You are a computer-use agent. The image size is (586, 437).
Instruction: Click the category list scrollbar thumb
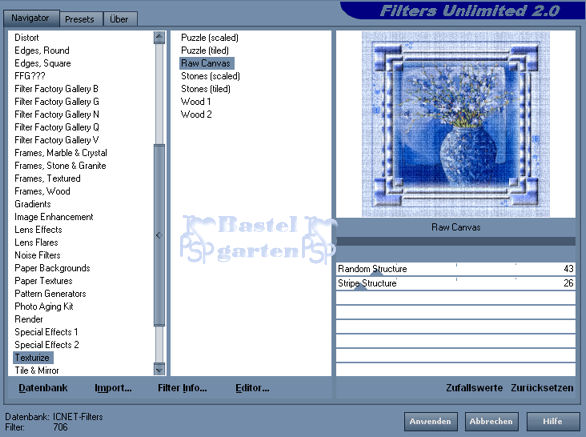[x=159, y=236]
